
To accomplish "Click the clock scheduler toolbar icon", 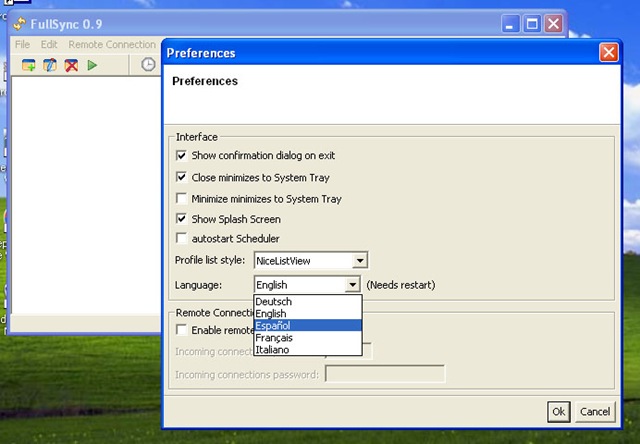I will pos(148,65).
